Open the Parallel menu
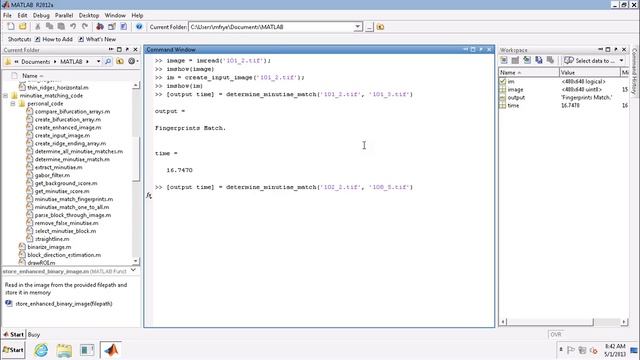The width and height of the screenshot is (640, 360). tap(64, 15)
